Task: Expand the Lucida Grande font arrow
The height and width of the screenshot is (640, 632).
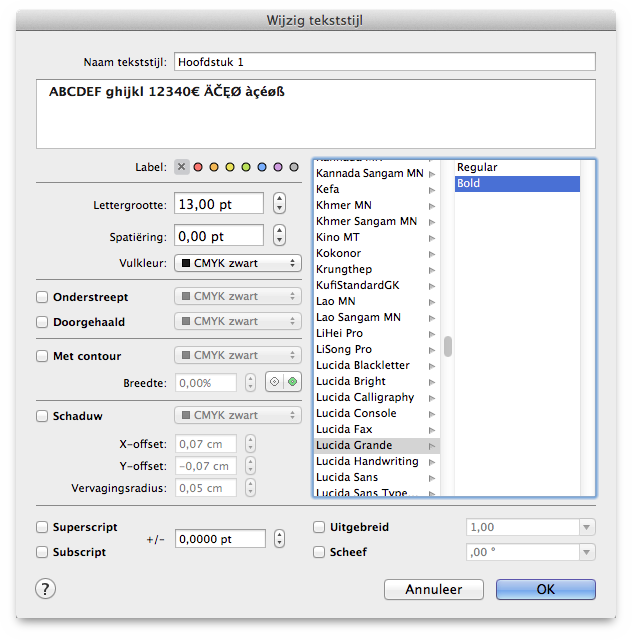Action: click(x=432, y=446)
